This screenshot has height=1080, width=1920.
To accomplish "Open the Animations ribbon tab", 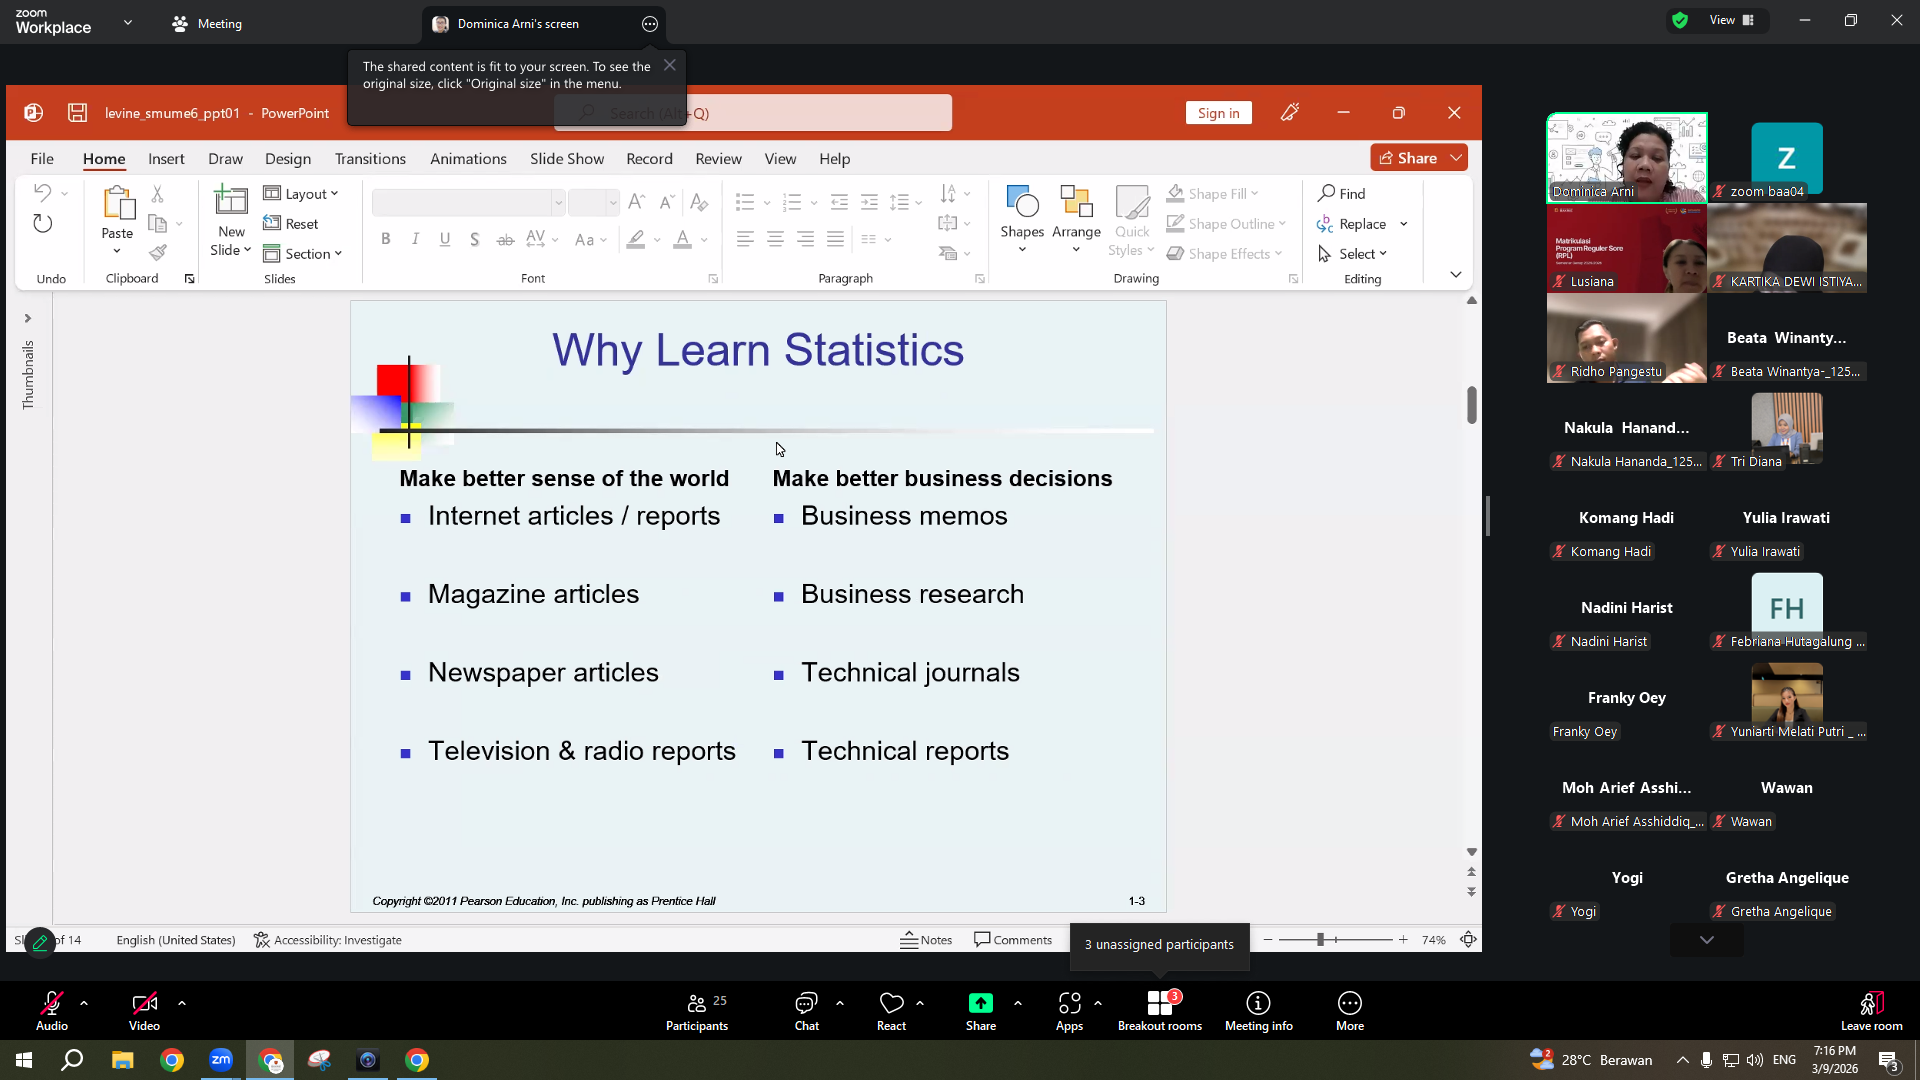I will click(x=468, y=158).
